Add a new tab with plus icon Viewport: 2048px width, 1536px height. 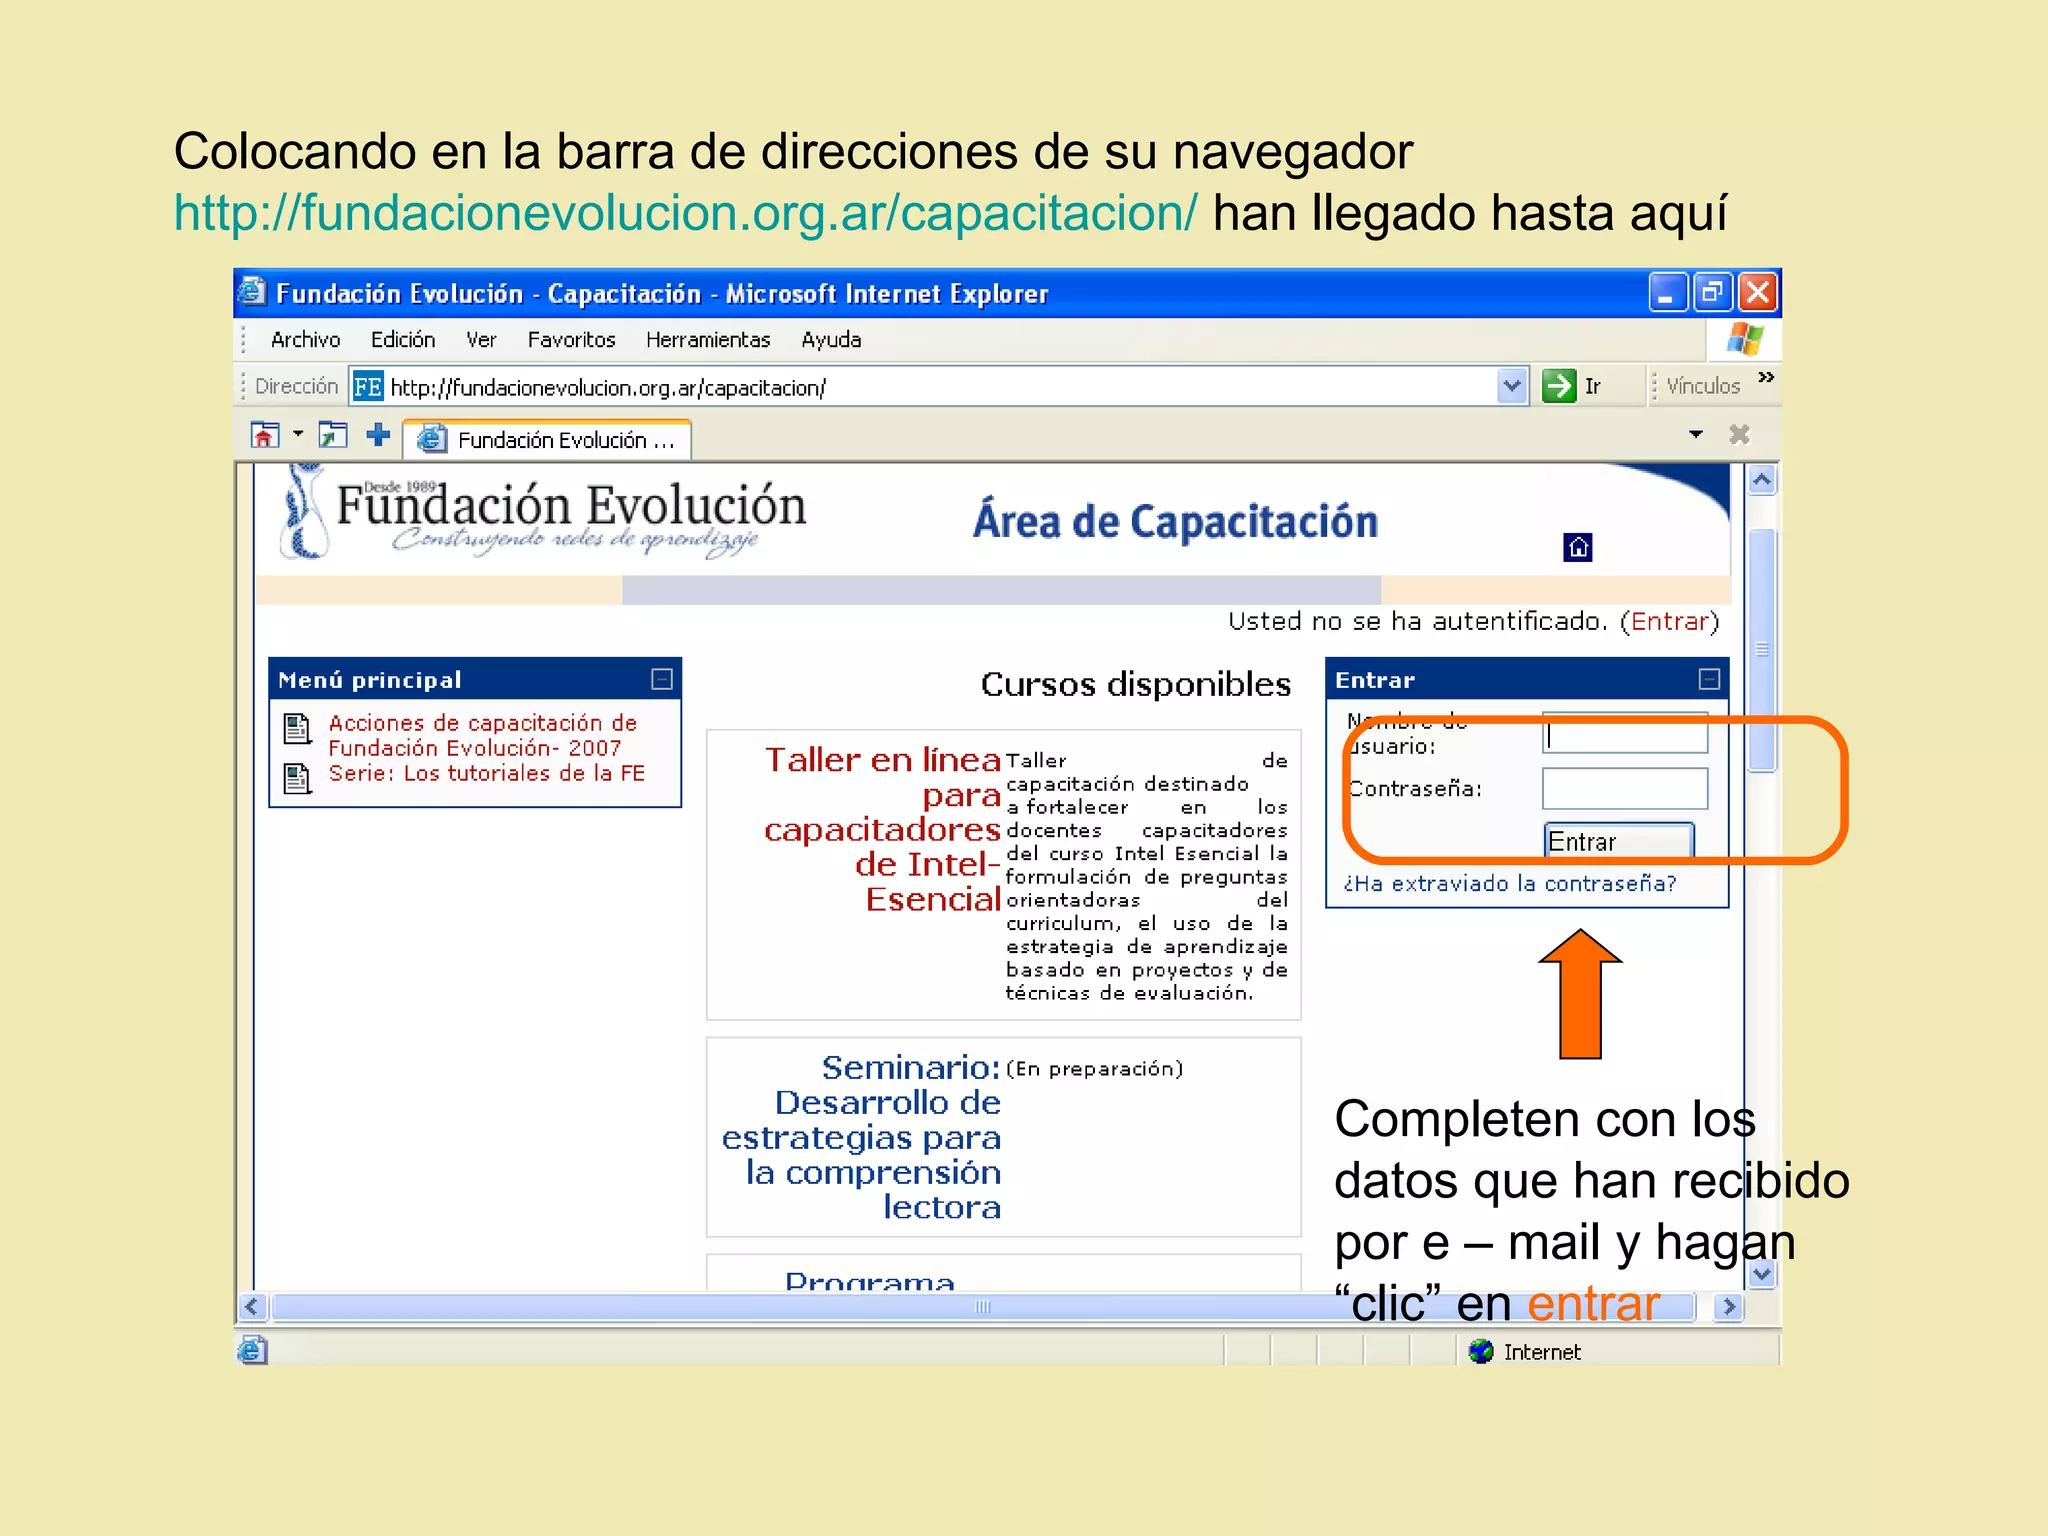click(378, 435)
